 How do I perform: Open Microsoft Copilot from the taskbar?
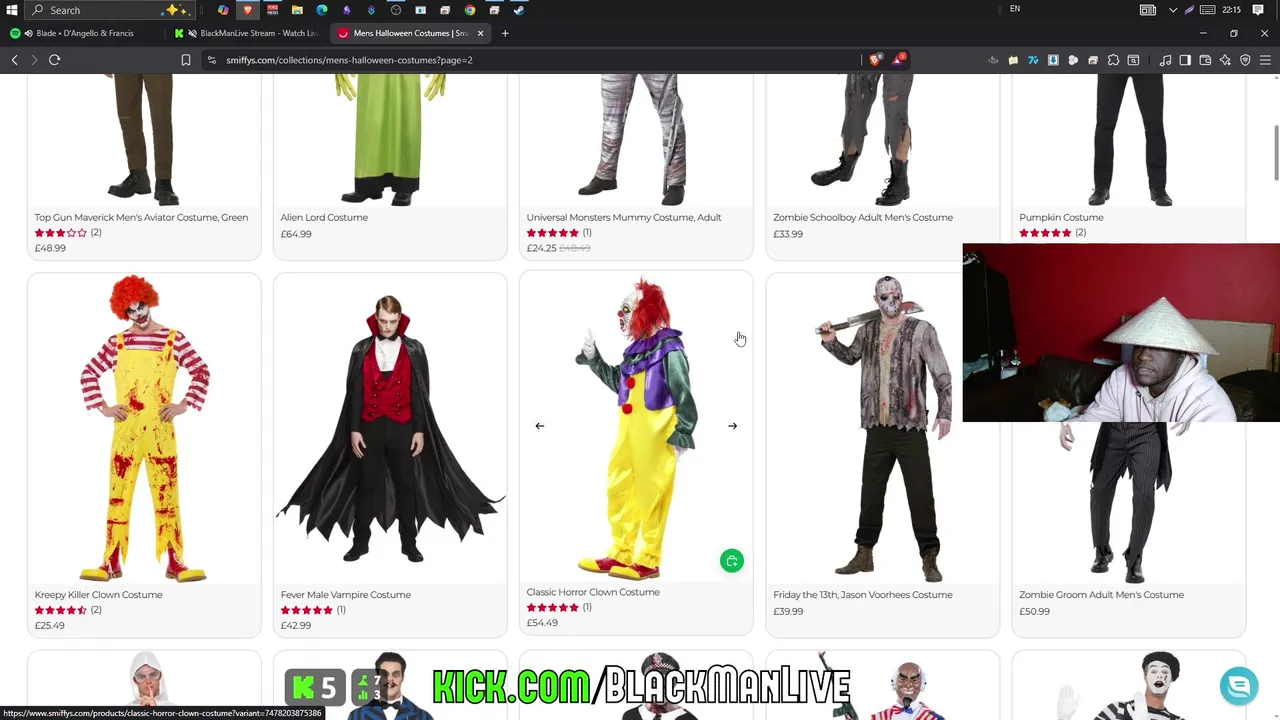point(223,10)
